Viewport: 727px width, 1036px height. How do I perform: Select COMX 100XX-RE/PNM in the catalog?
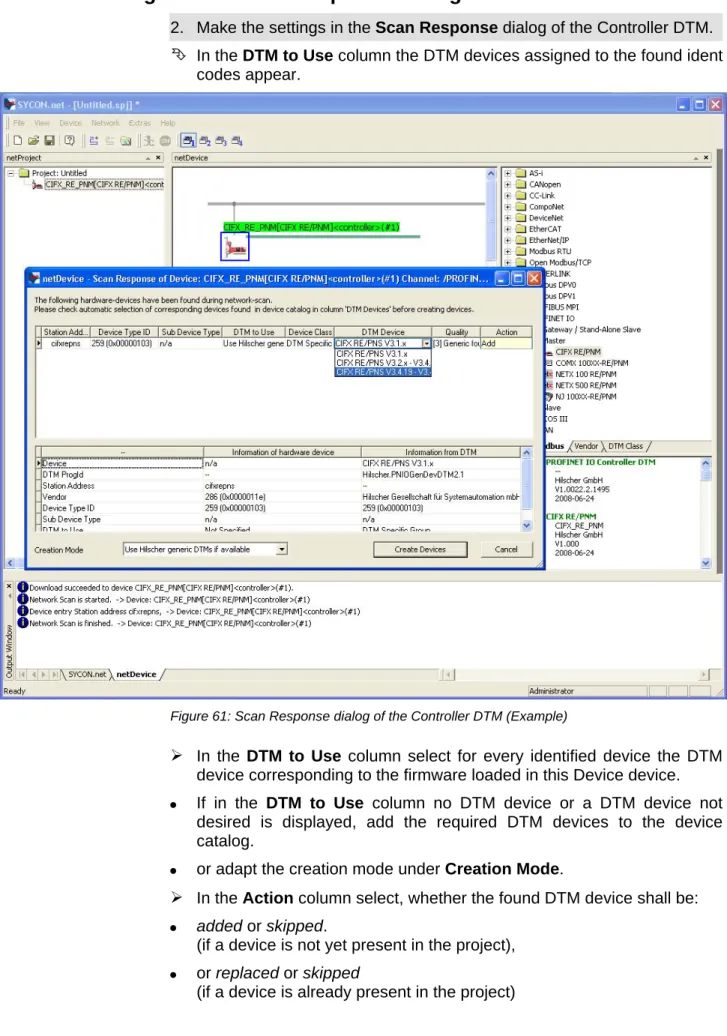(592, 363)
